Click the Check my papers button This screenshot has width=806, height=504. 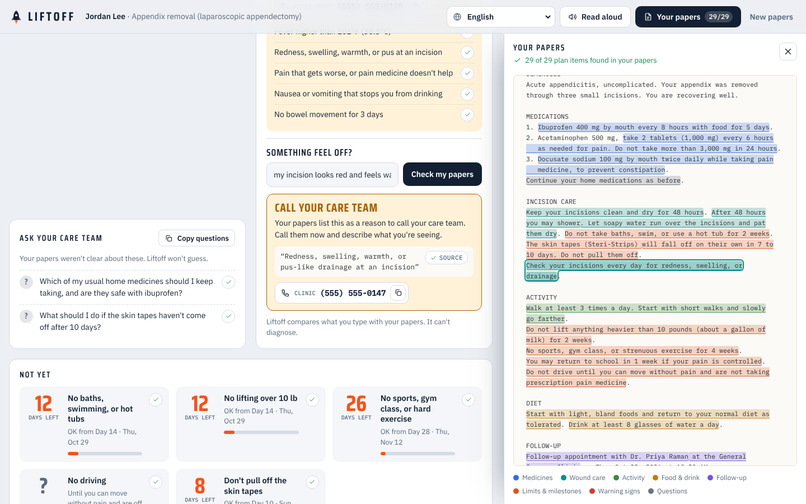click(442, 174)
